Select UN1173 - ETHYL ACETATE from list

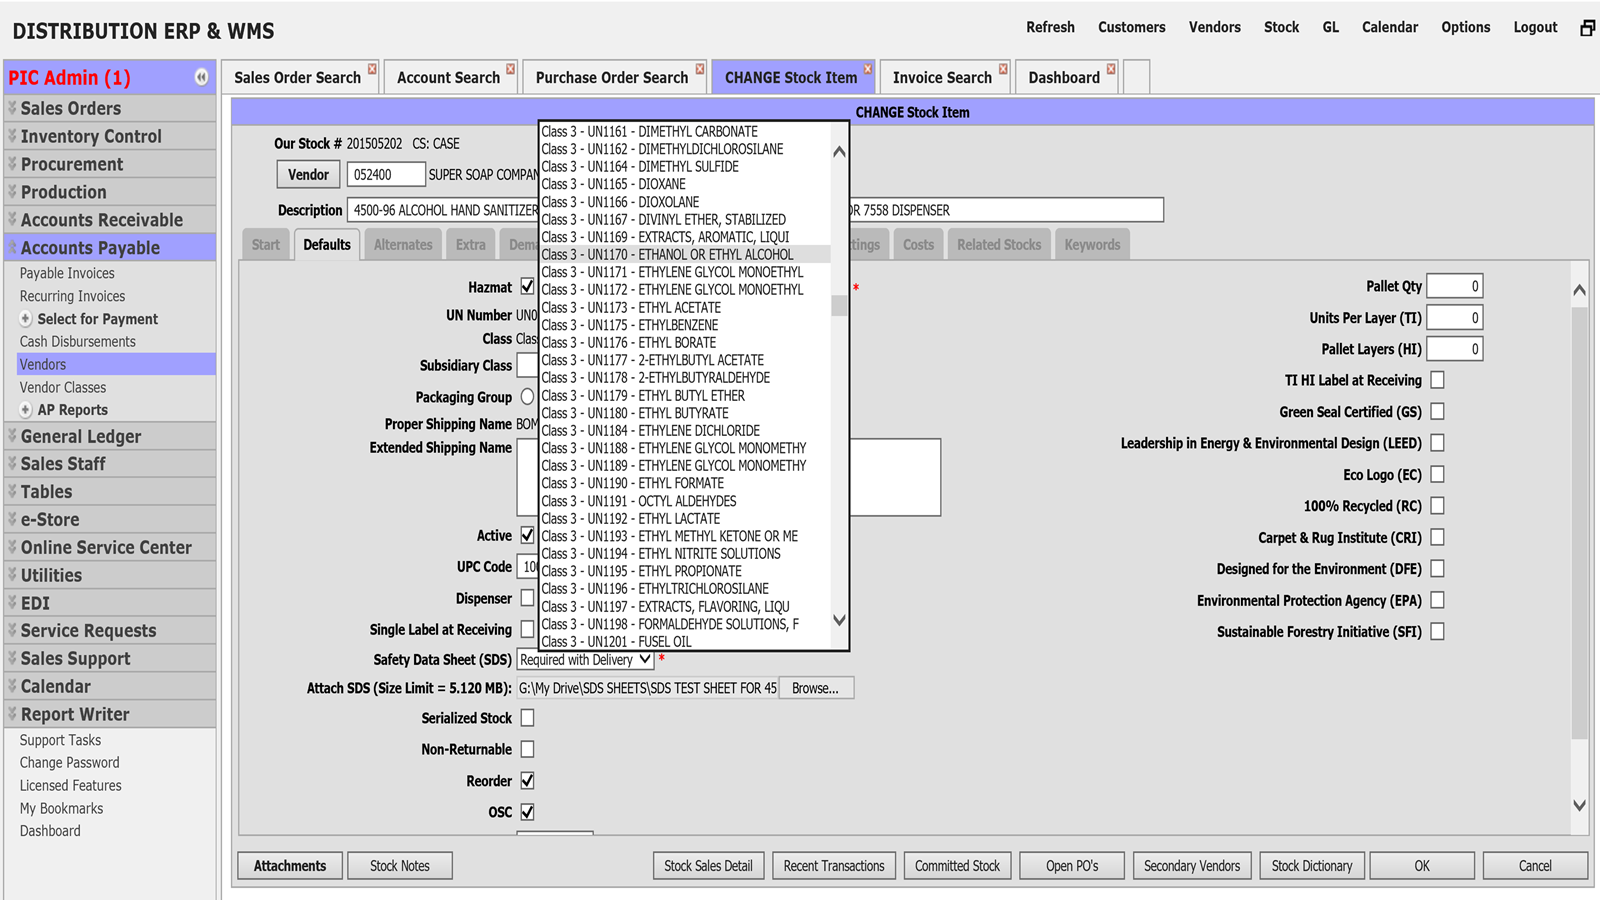click(x=685, y=308)
